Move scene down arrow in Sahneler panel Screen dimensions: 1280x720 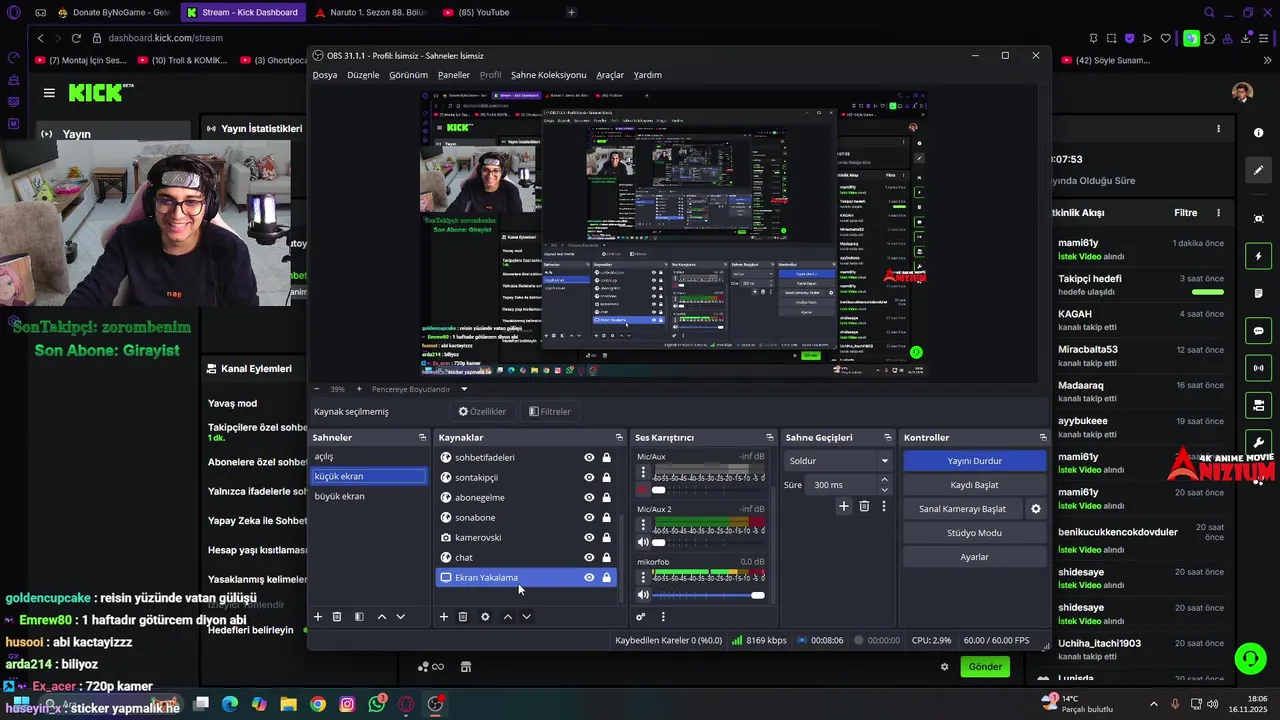[x=400, y=617]
